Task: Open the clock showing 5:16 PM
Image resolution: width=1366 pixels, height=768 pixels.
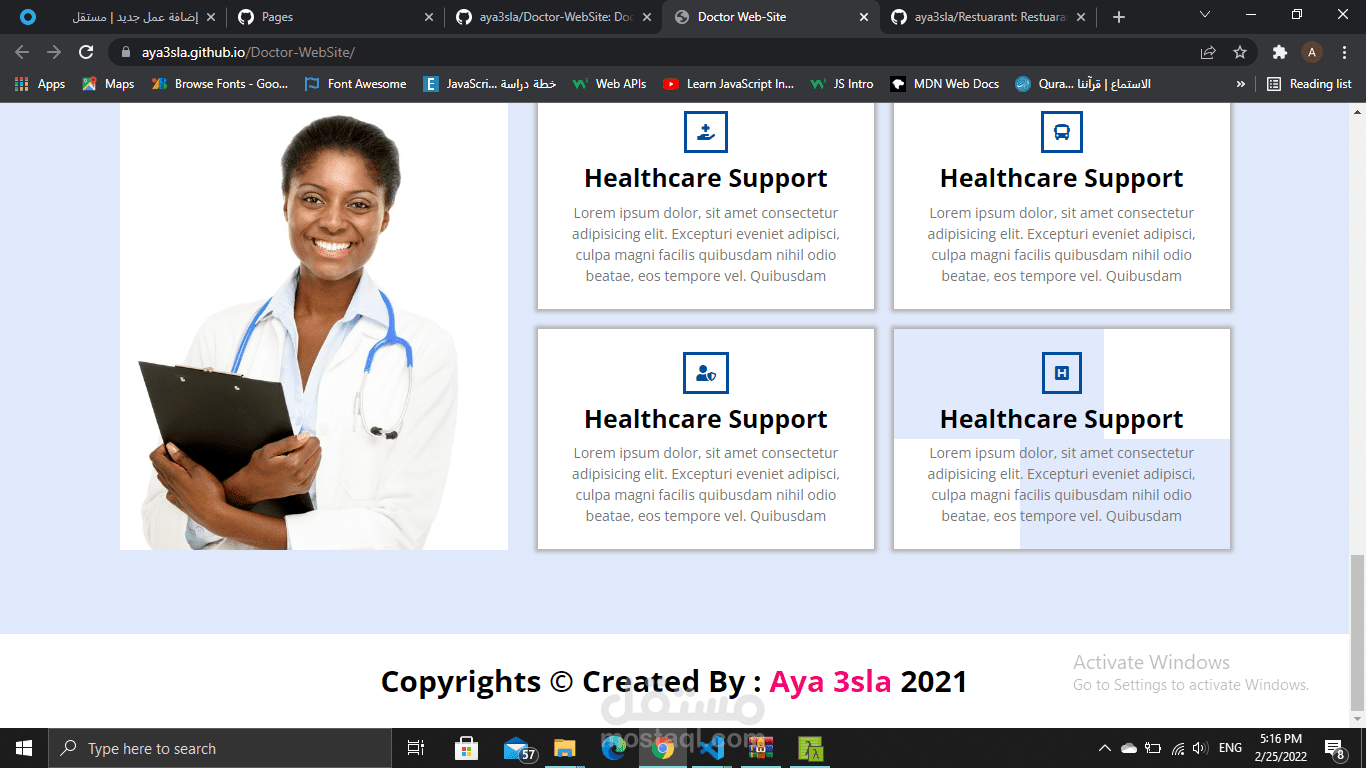Action: [x=1280, y=748]
